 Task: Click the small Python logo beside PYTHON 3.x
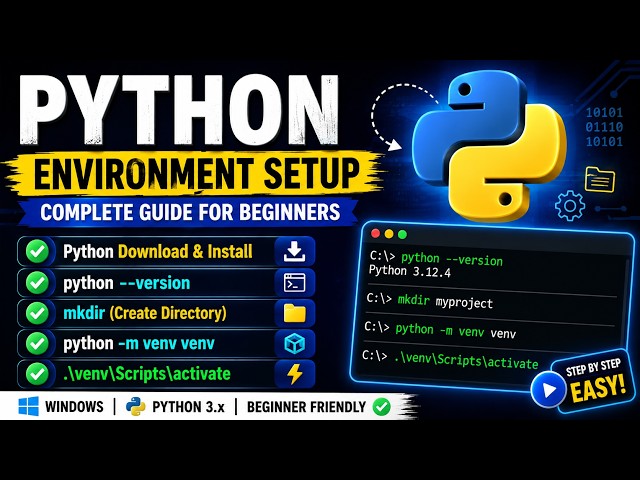tap(136, 407)
